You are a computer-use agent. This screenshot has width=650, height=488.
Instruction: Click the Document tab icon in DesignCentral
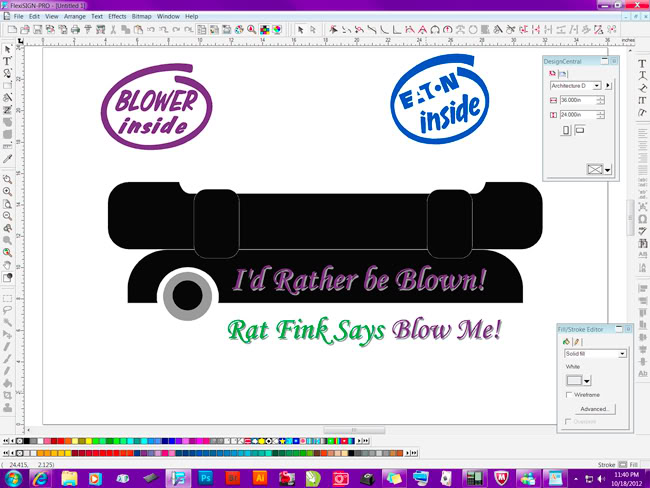coord(563,74)
